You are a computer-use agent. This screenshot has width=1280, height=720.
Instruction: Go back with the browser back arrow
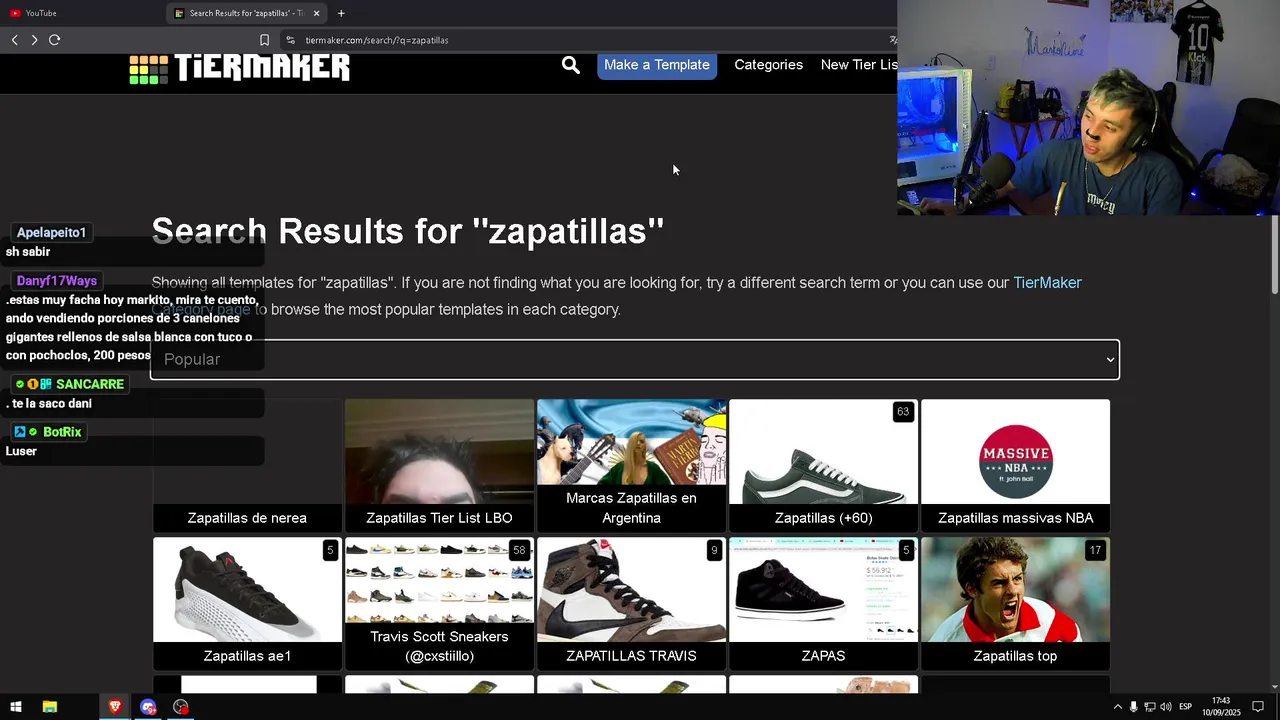[x=14, y=40]
